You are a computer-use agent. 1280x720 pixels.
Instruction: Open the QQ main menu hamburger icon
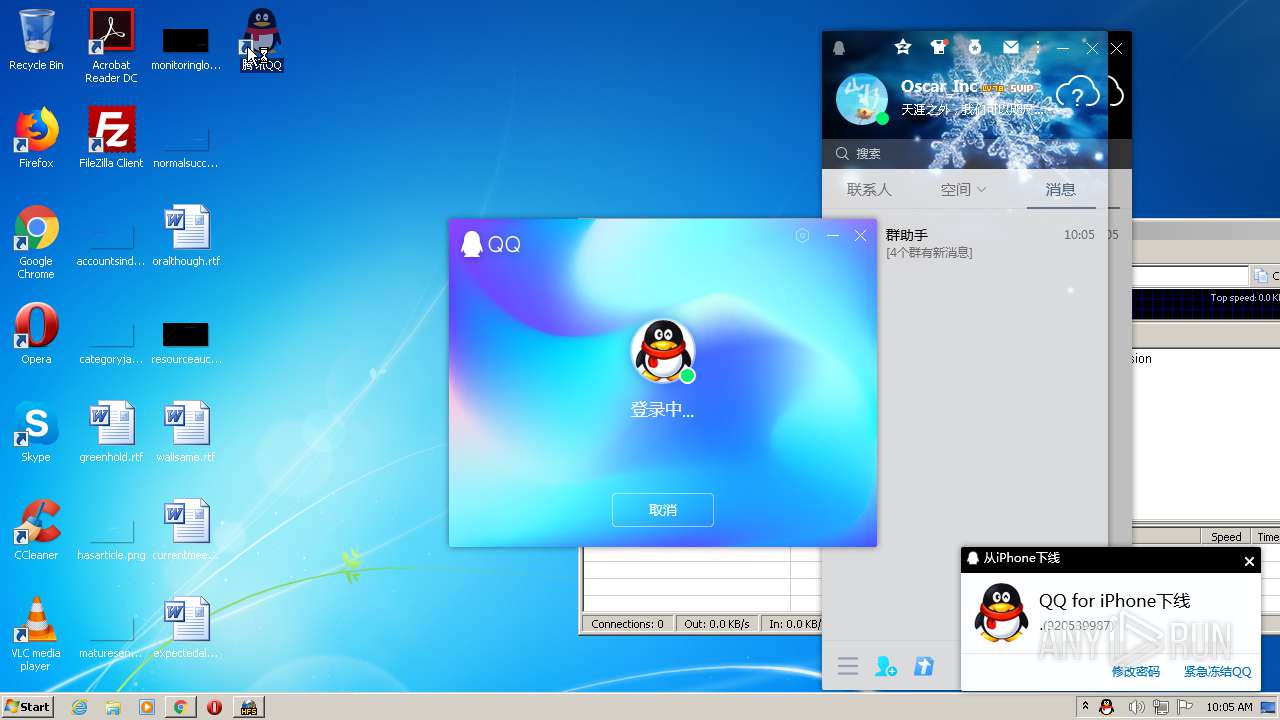[848, 667]
